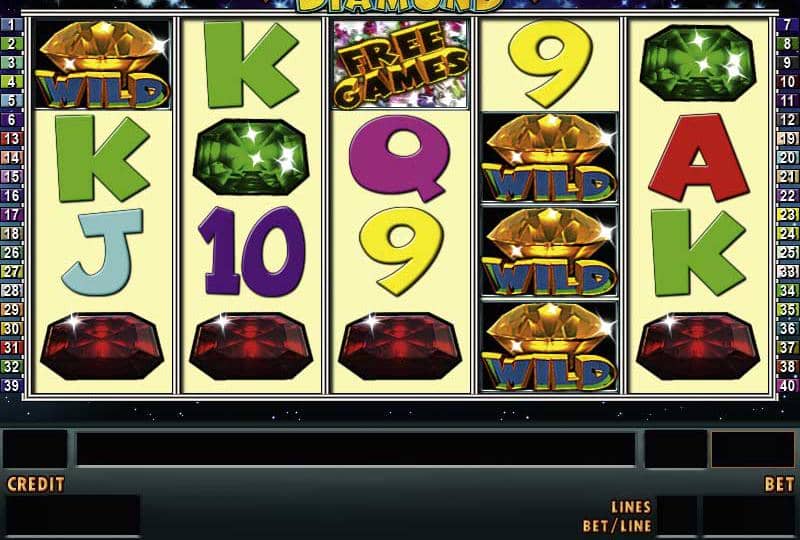
Task: Click the Free Games scatter symbol
Action: click(401, 64)
